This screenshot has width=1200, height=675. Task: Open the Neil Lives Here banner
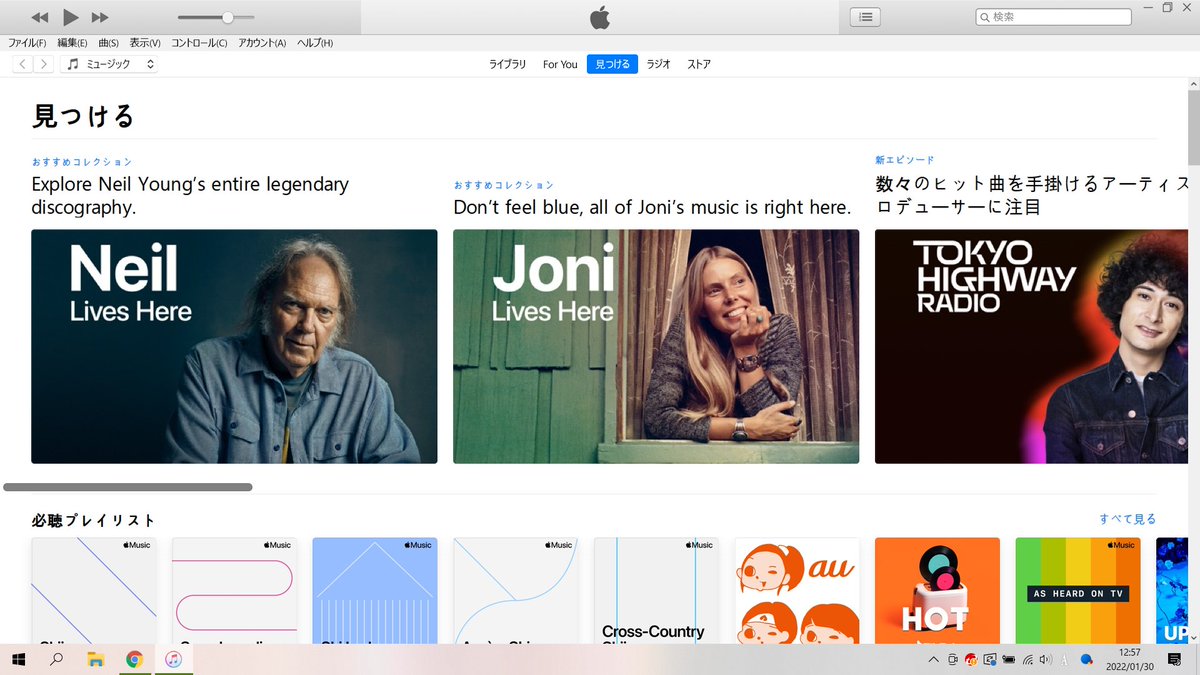click(x=234, y=346)
